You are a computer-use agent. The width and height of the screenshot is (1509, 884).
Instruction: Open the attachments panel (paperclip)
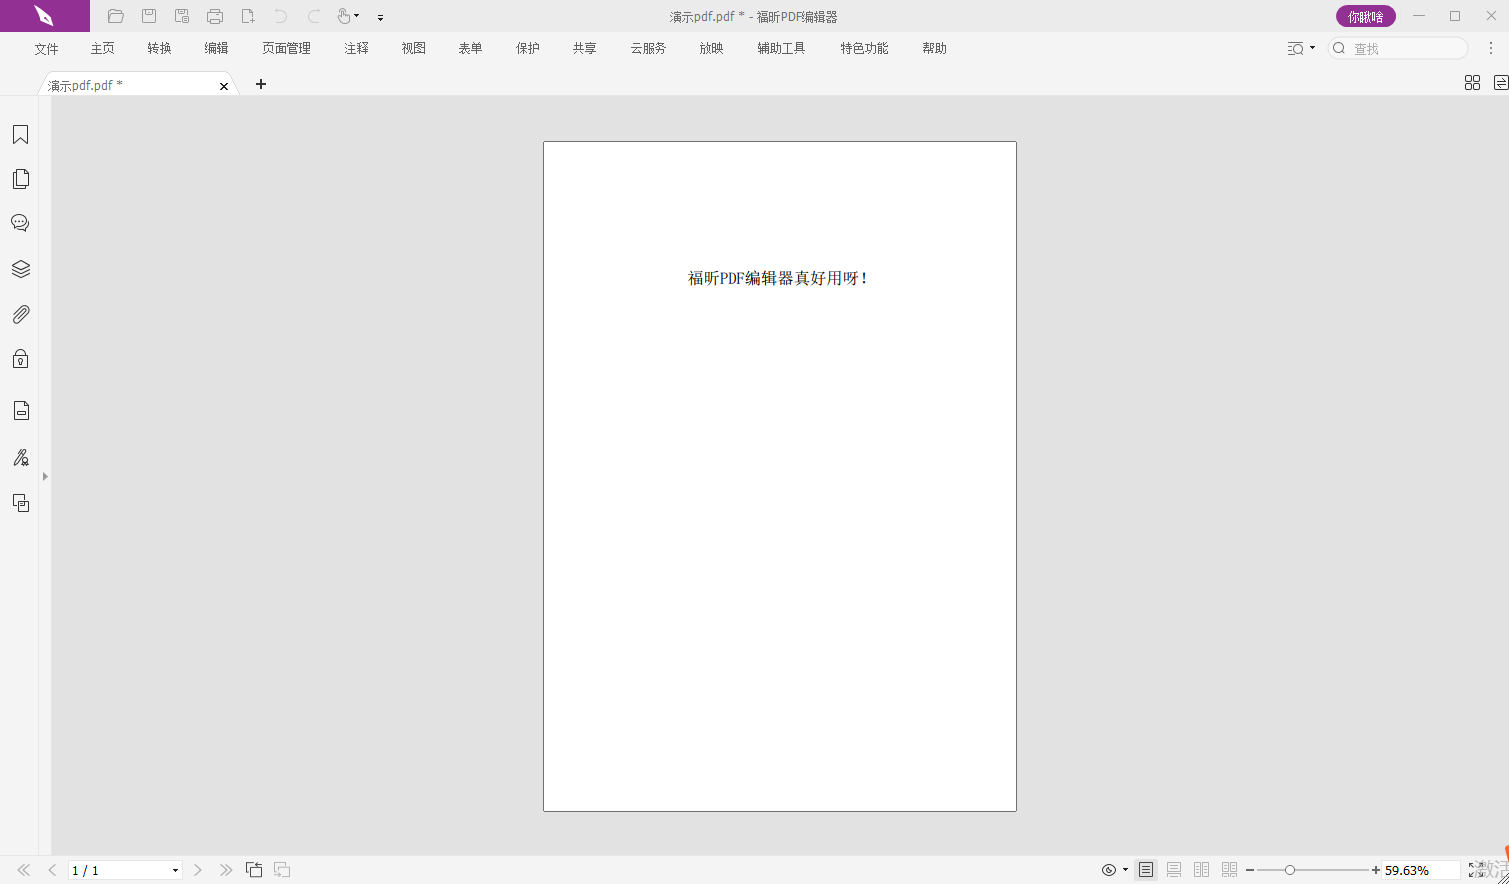pyautogui.click(x=20, y=315)
